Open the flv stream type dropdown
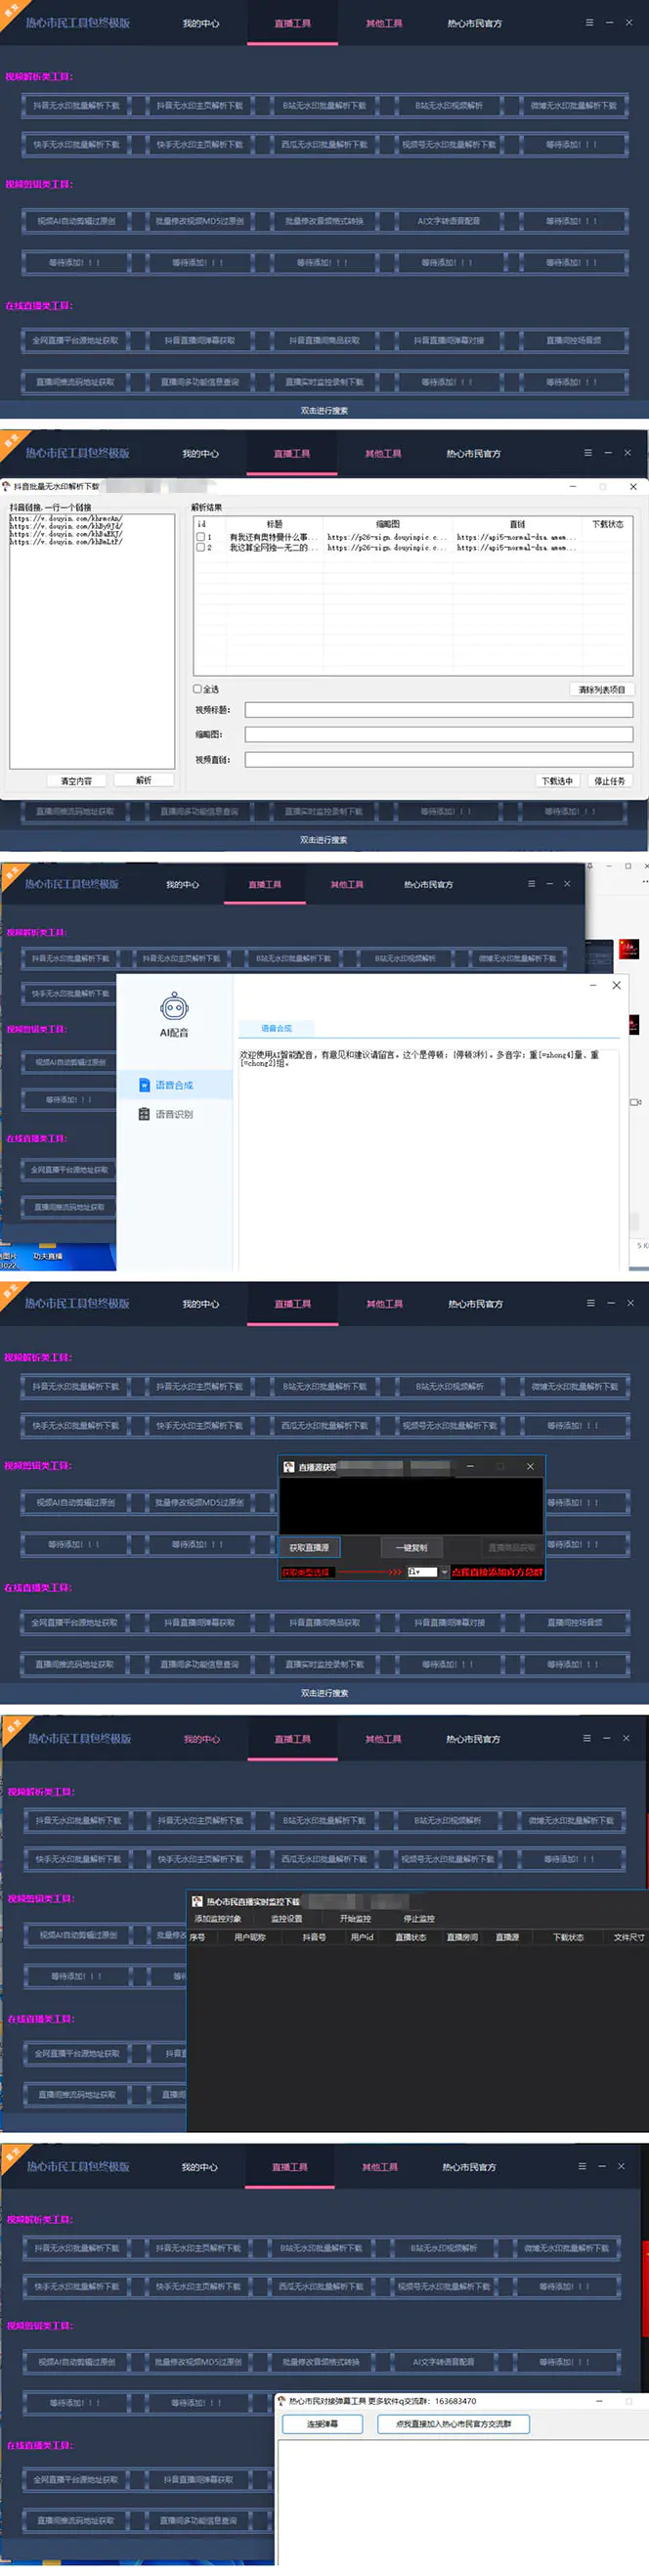This screenshot has height=2576, width=649. click(x=444, y=1572)
